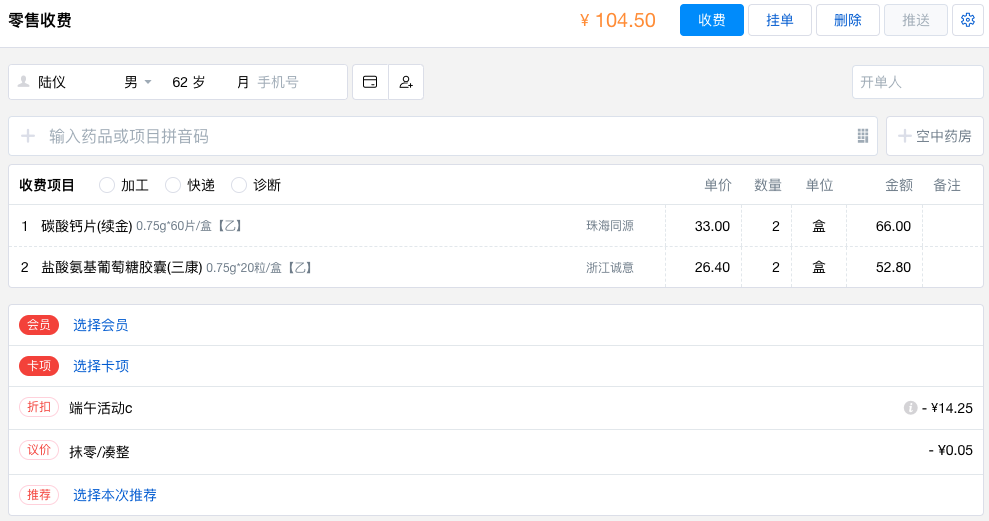
Task: Focus the drug pinyin code input
Action: 440,136
